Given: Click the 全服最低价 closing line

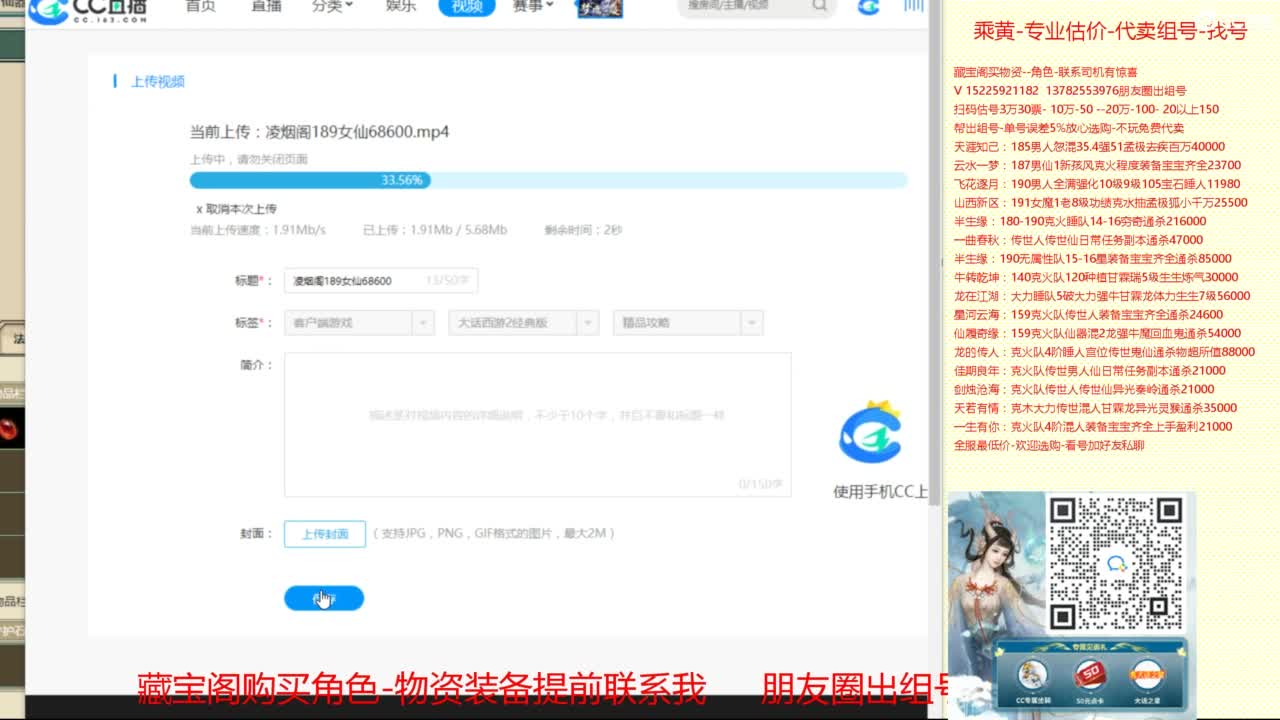Looking at the screenshot, I should [1049, 446].
